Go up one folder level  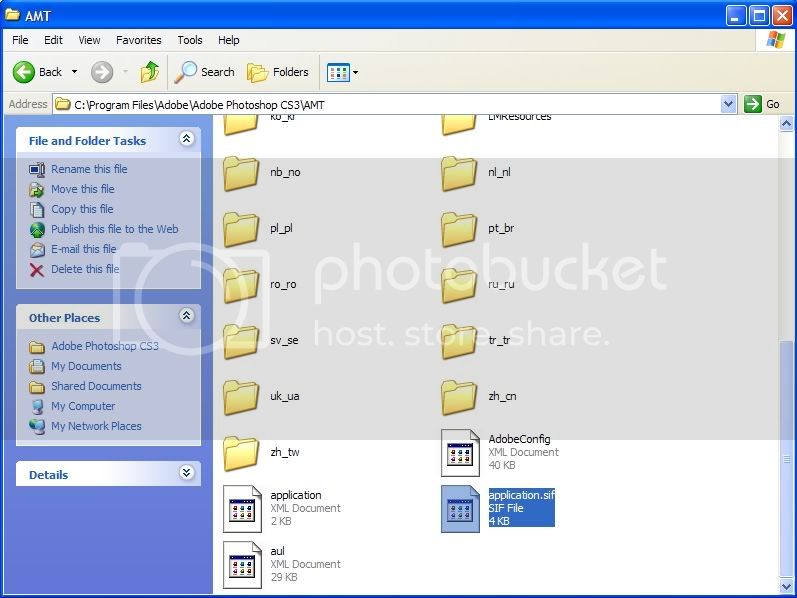[150, 72]
